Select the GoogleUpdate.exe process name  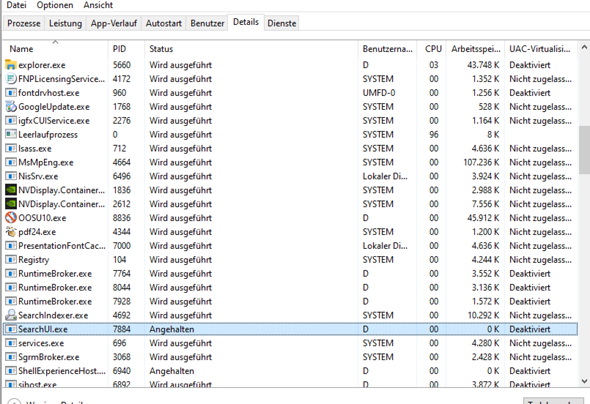coord(54,106)
